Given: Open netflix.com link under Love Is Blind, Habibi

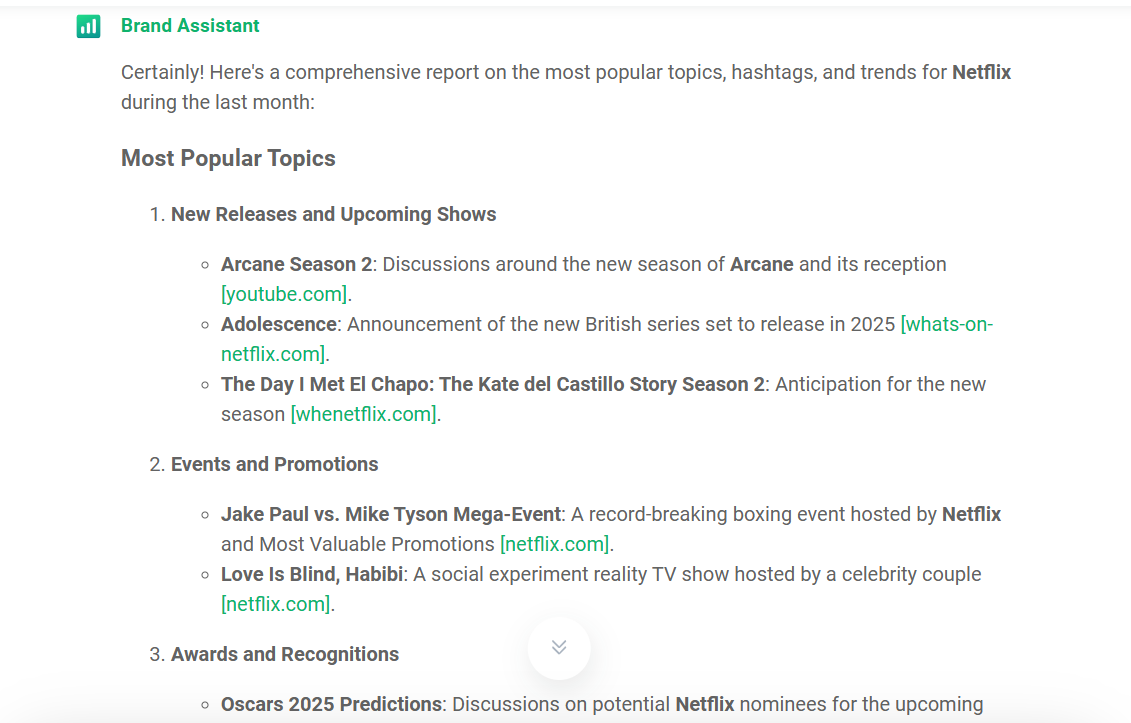Looking at the screenshot, I should (276, 604).
